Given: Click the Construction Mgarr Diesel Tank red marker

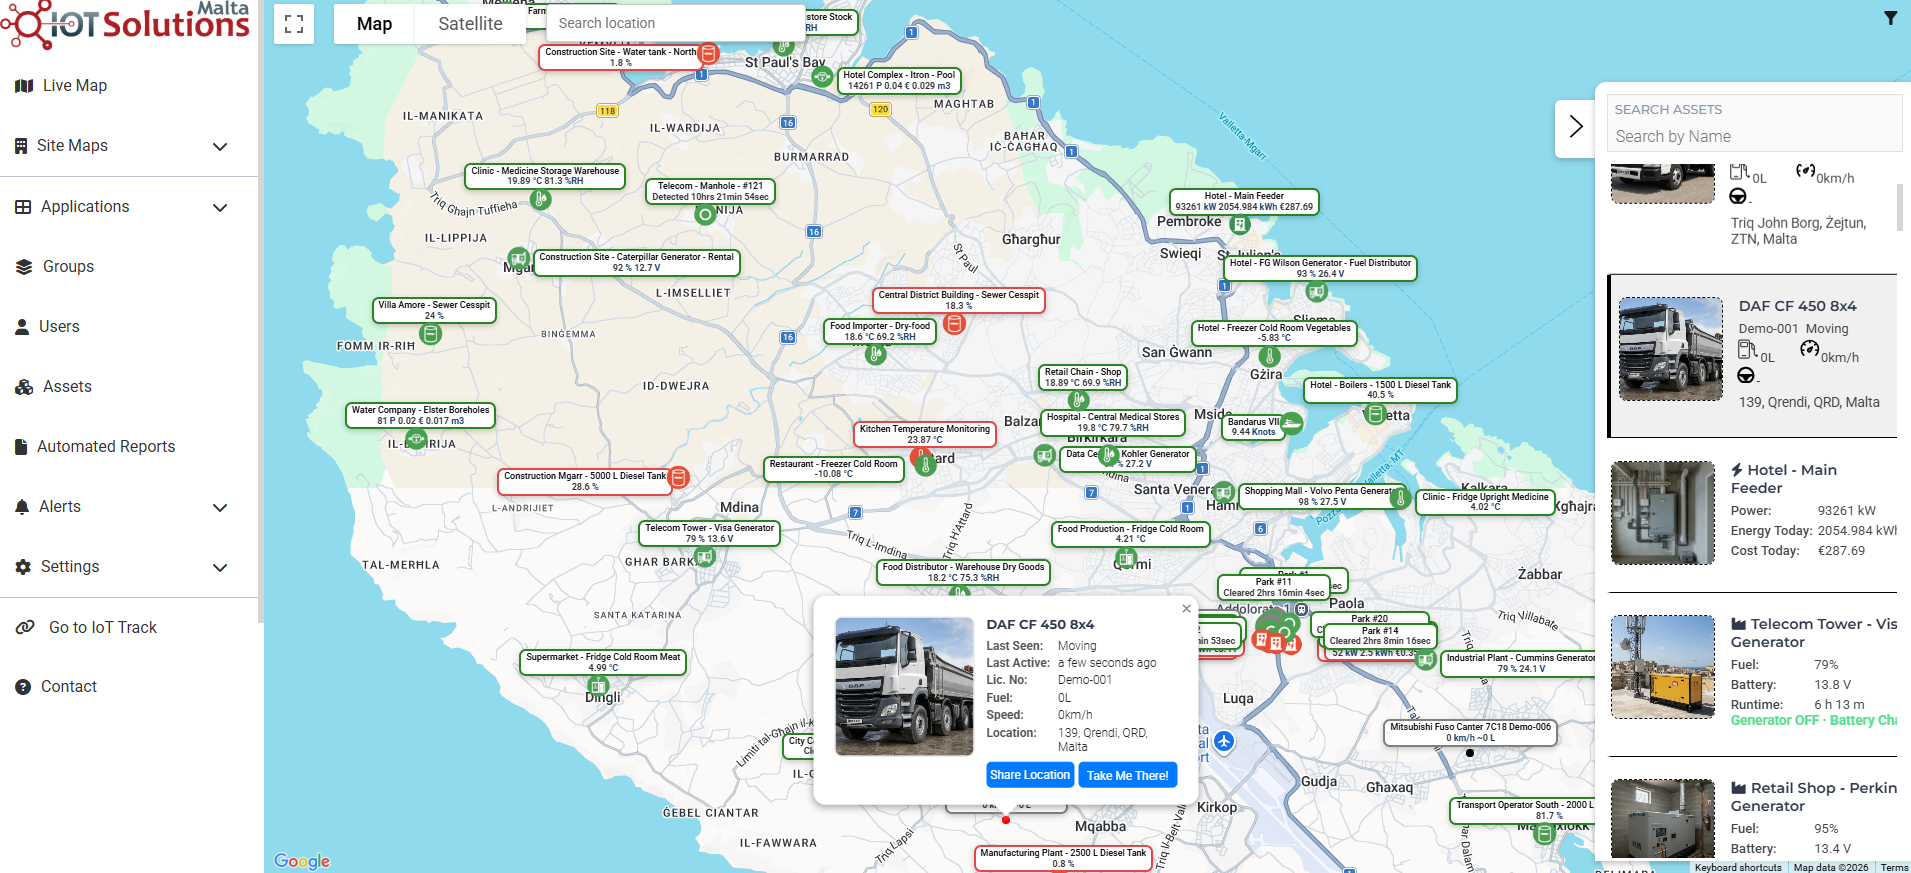Looking at the screenshot, I should tap(679, 477).
